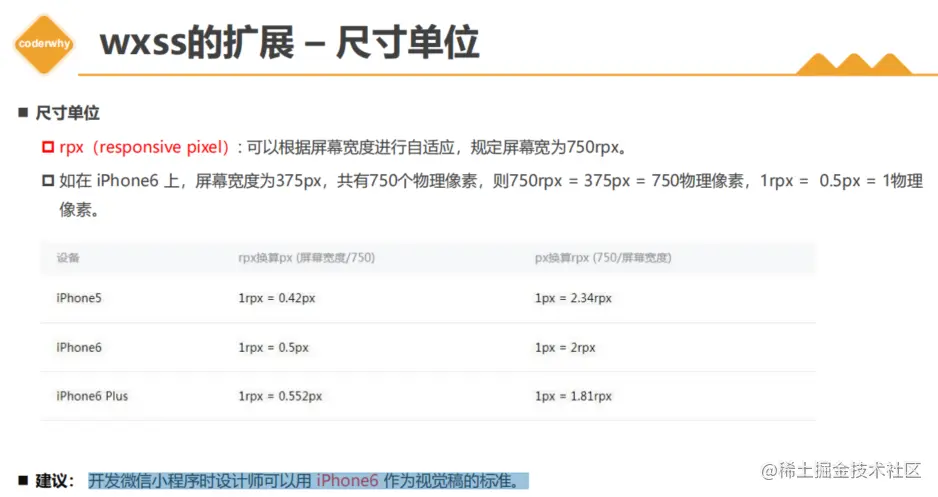Click the '尺寸单位' section heading
938x497 pixels.
[67, 113]
